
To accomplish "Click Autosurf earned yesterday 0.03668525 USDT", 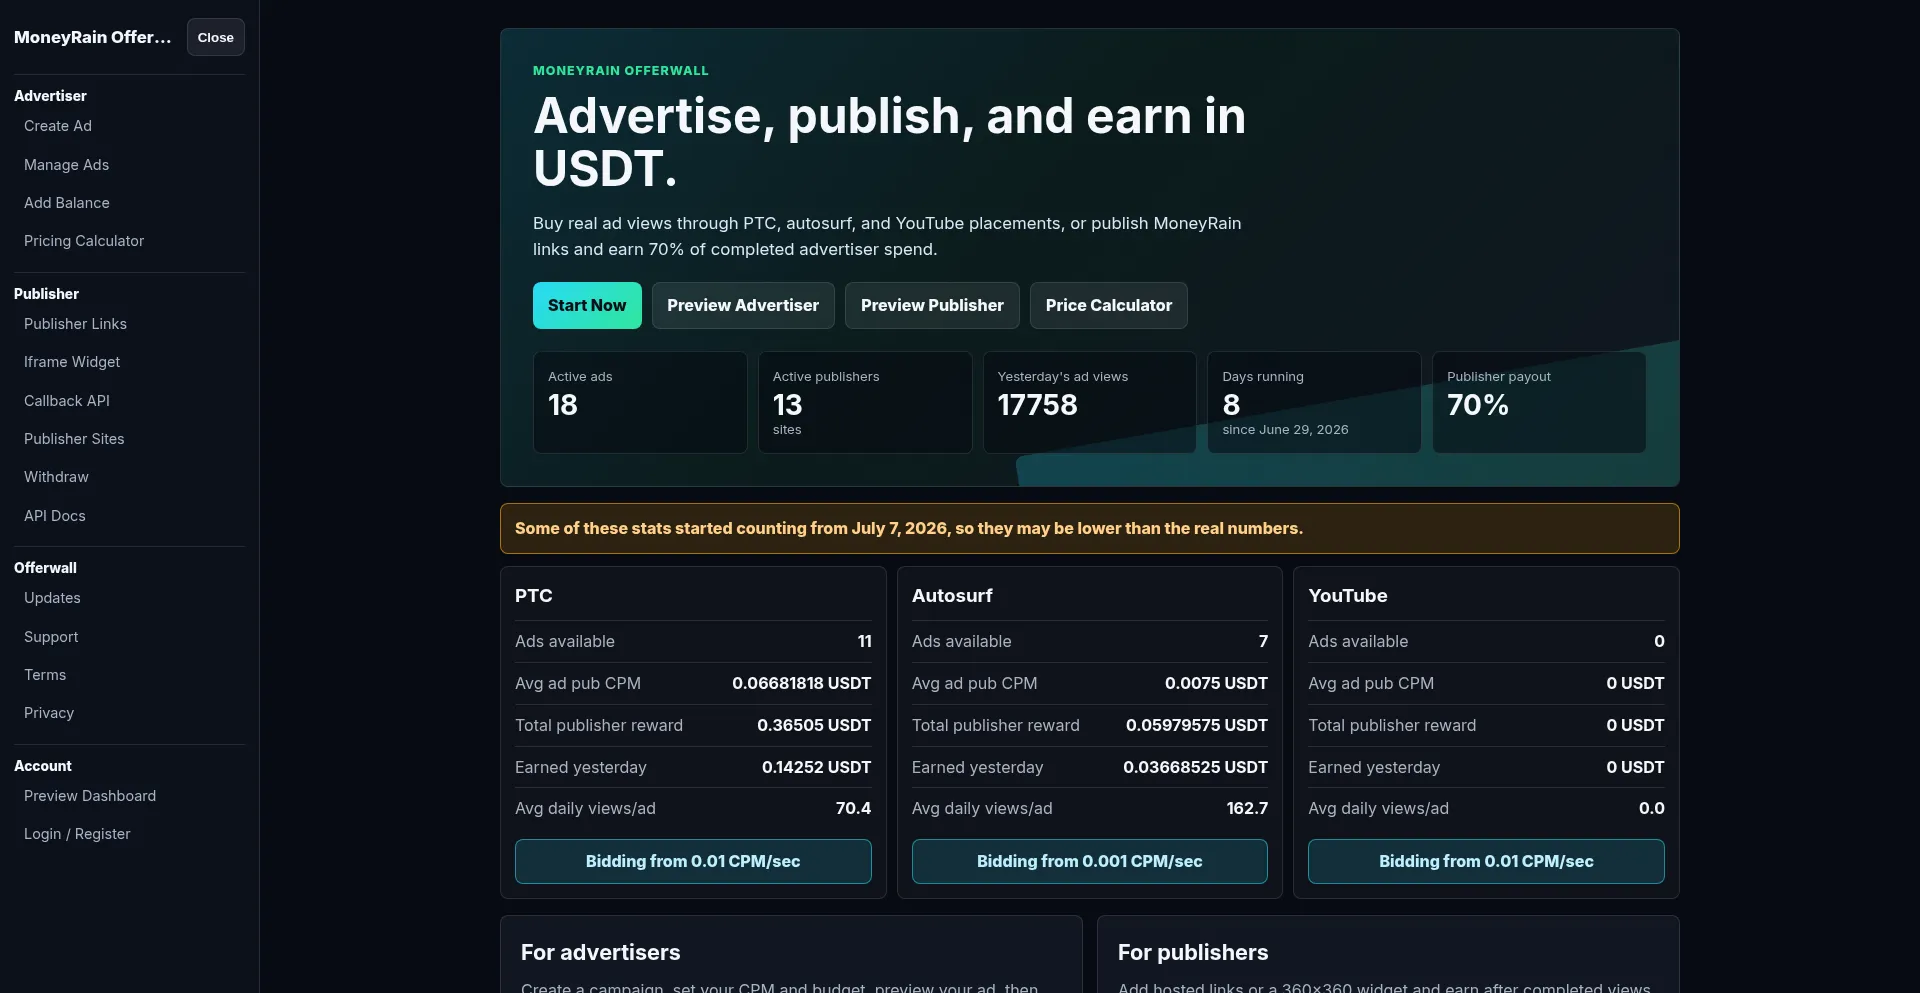I will tap(1195, 767).
